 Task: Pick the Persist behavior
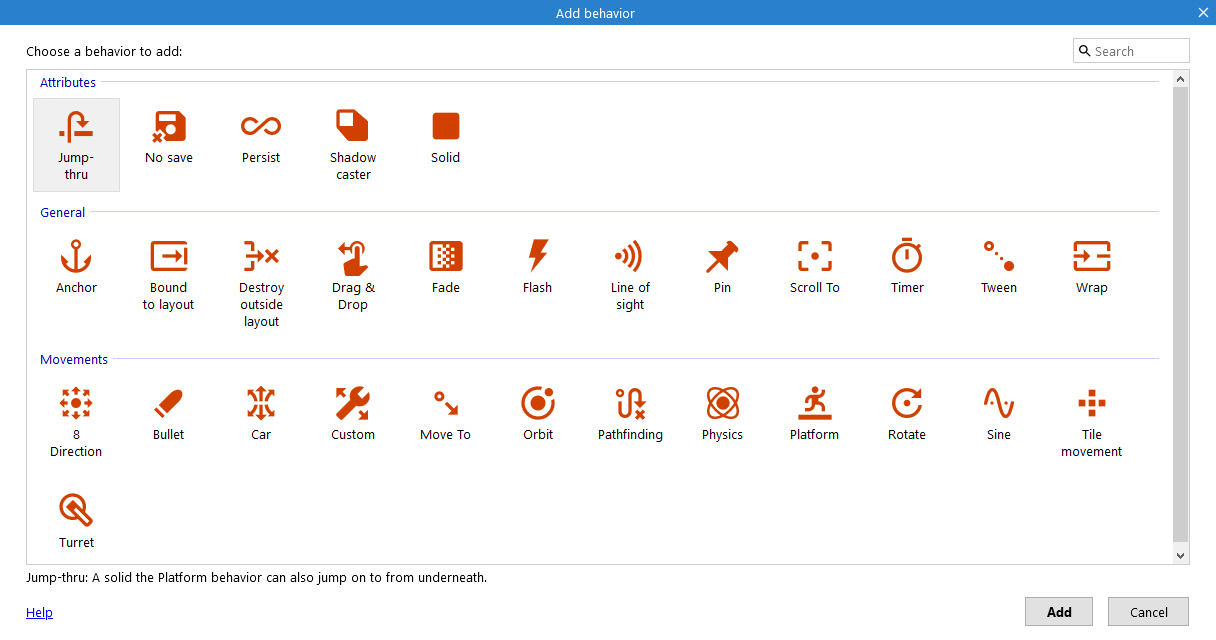pos(261,137)
